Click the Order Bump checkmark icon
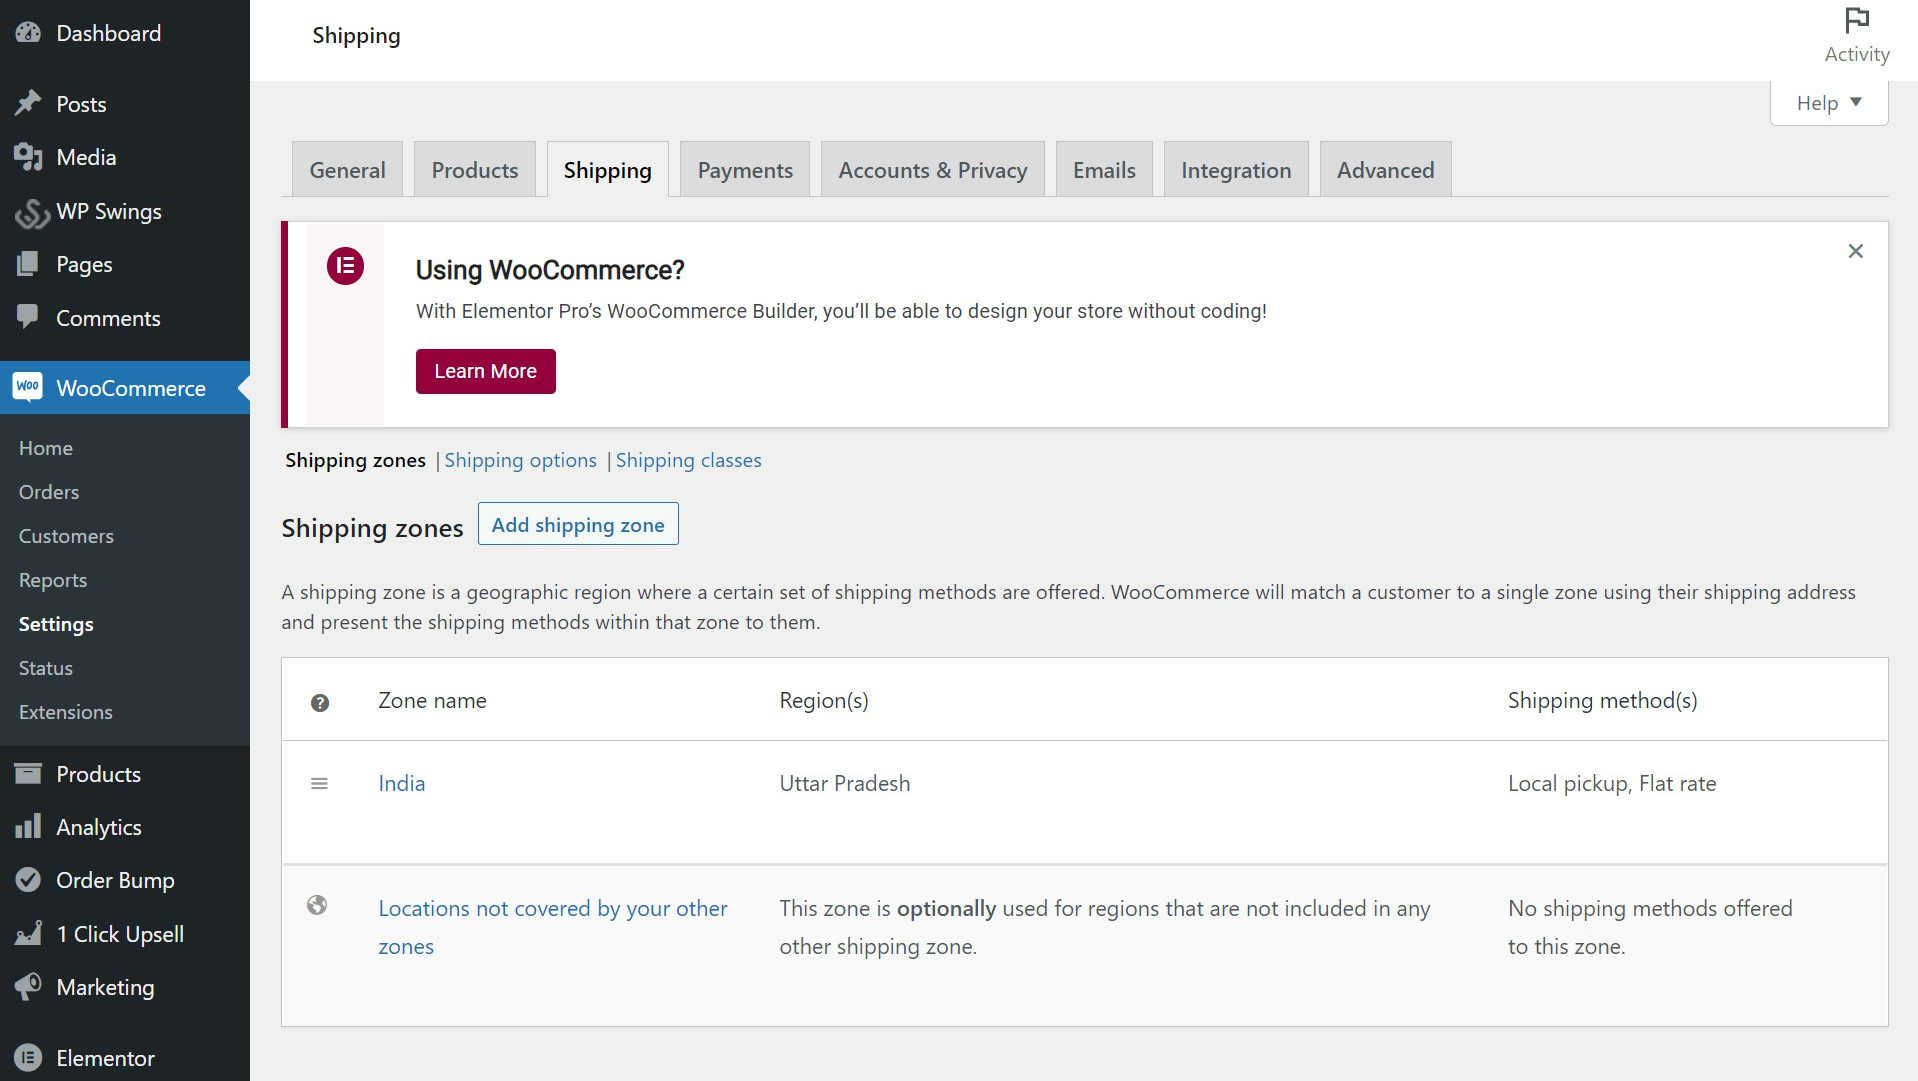 pos(28,880)
